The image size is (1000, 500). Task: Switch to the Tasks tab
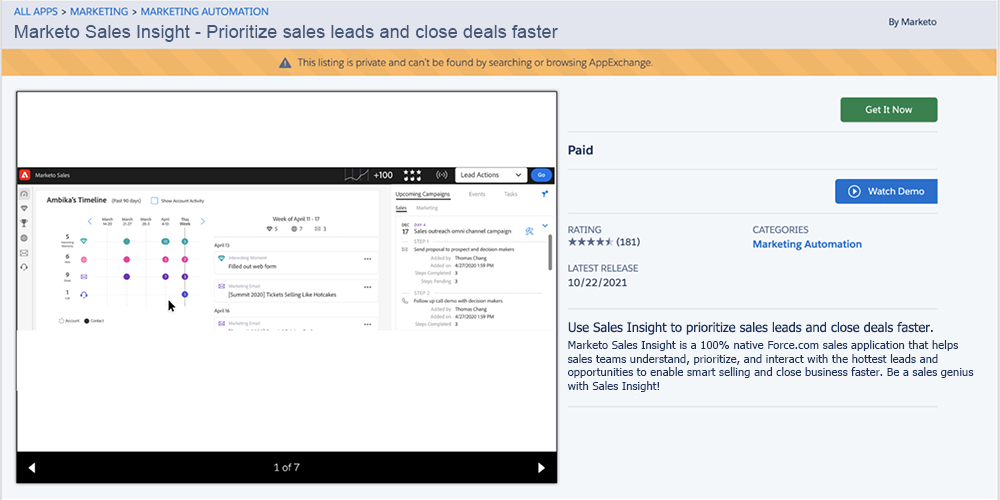511,194
